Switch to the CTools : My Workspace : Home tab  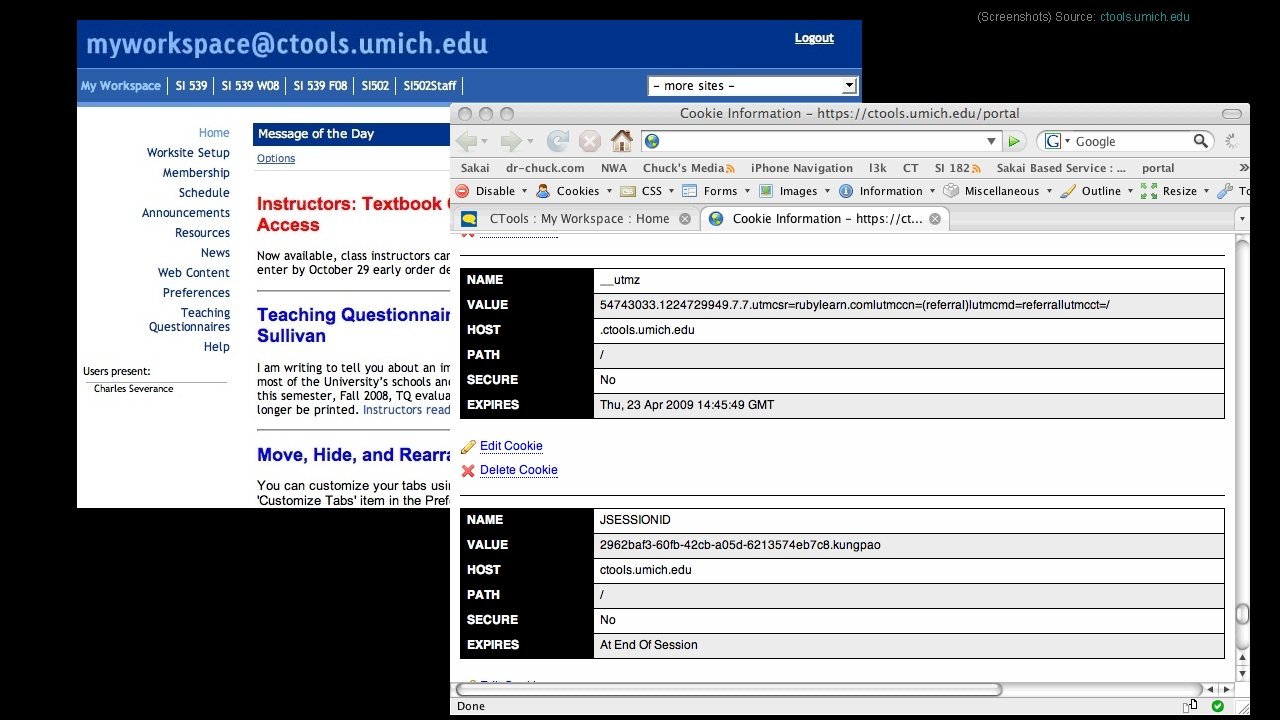577,219
